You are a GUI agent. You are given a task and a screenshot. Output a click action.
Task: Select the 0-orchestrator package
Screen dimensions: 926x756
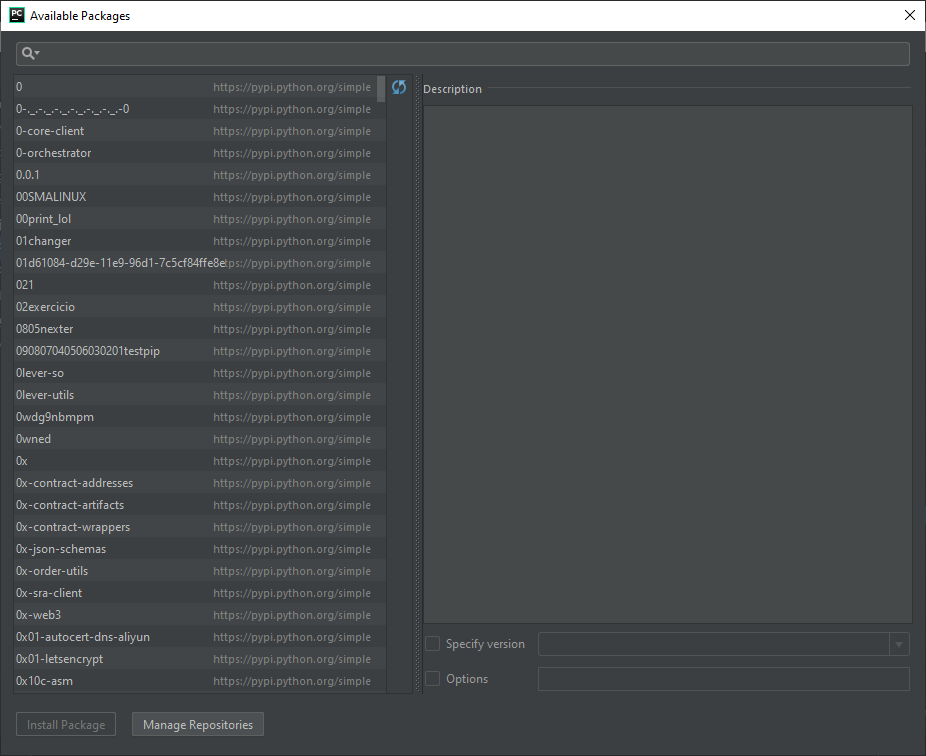coord(200,153)
